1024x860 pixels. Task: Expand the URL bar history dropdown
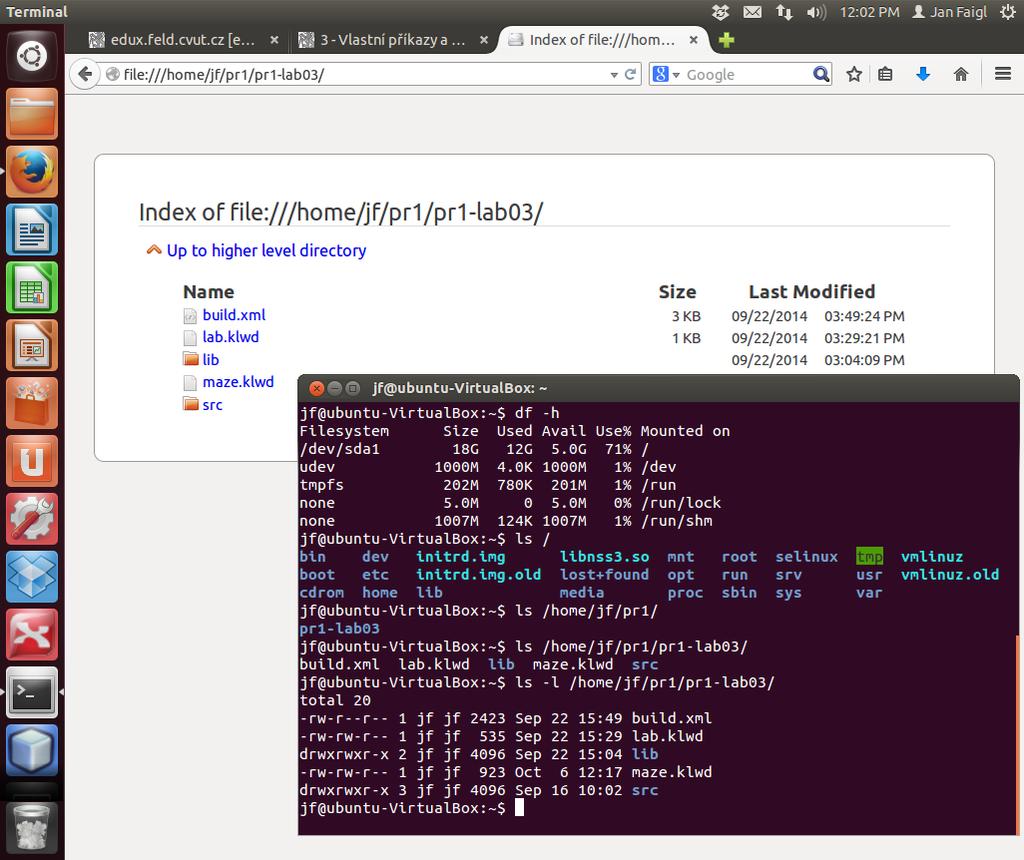point(614,75)
